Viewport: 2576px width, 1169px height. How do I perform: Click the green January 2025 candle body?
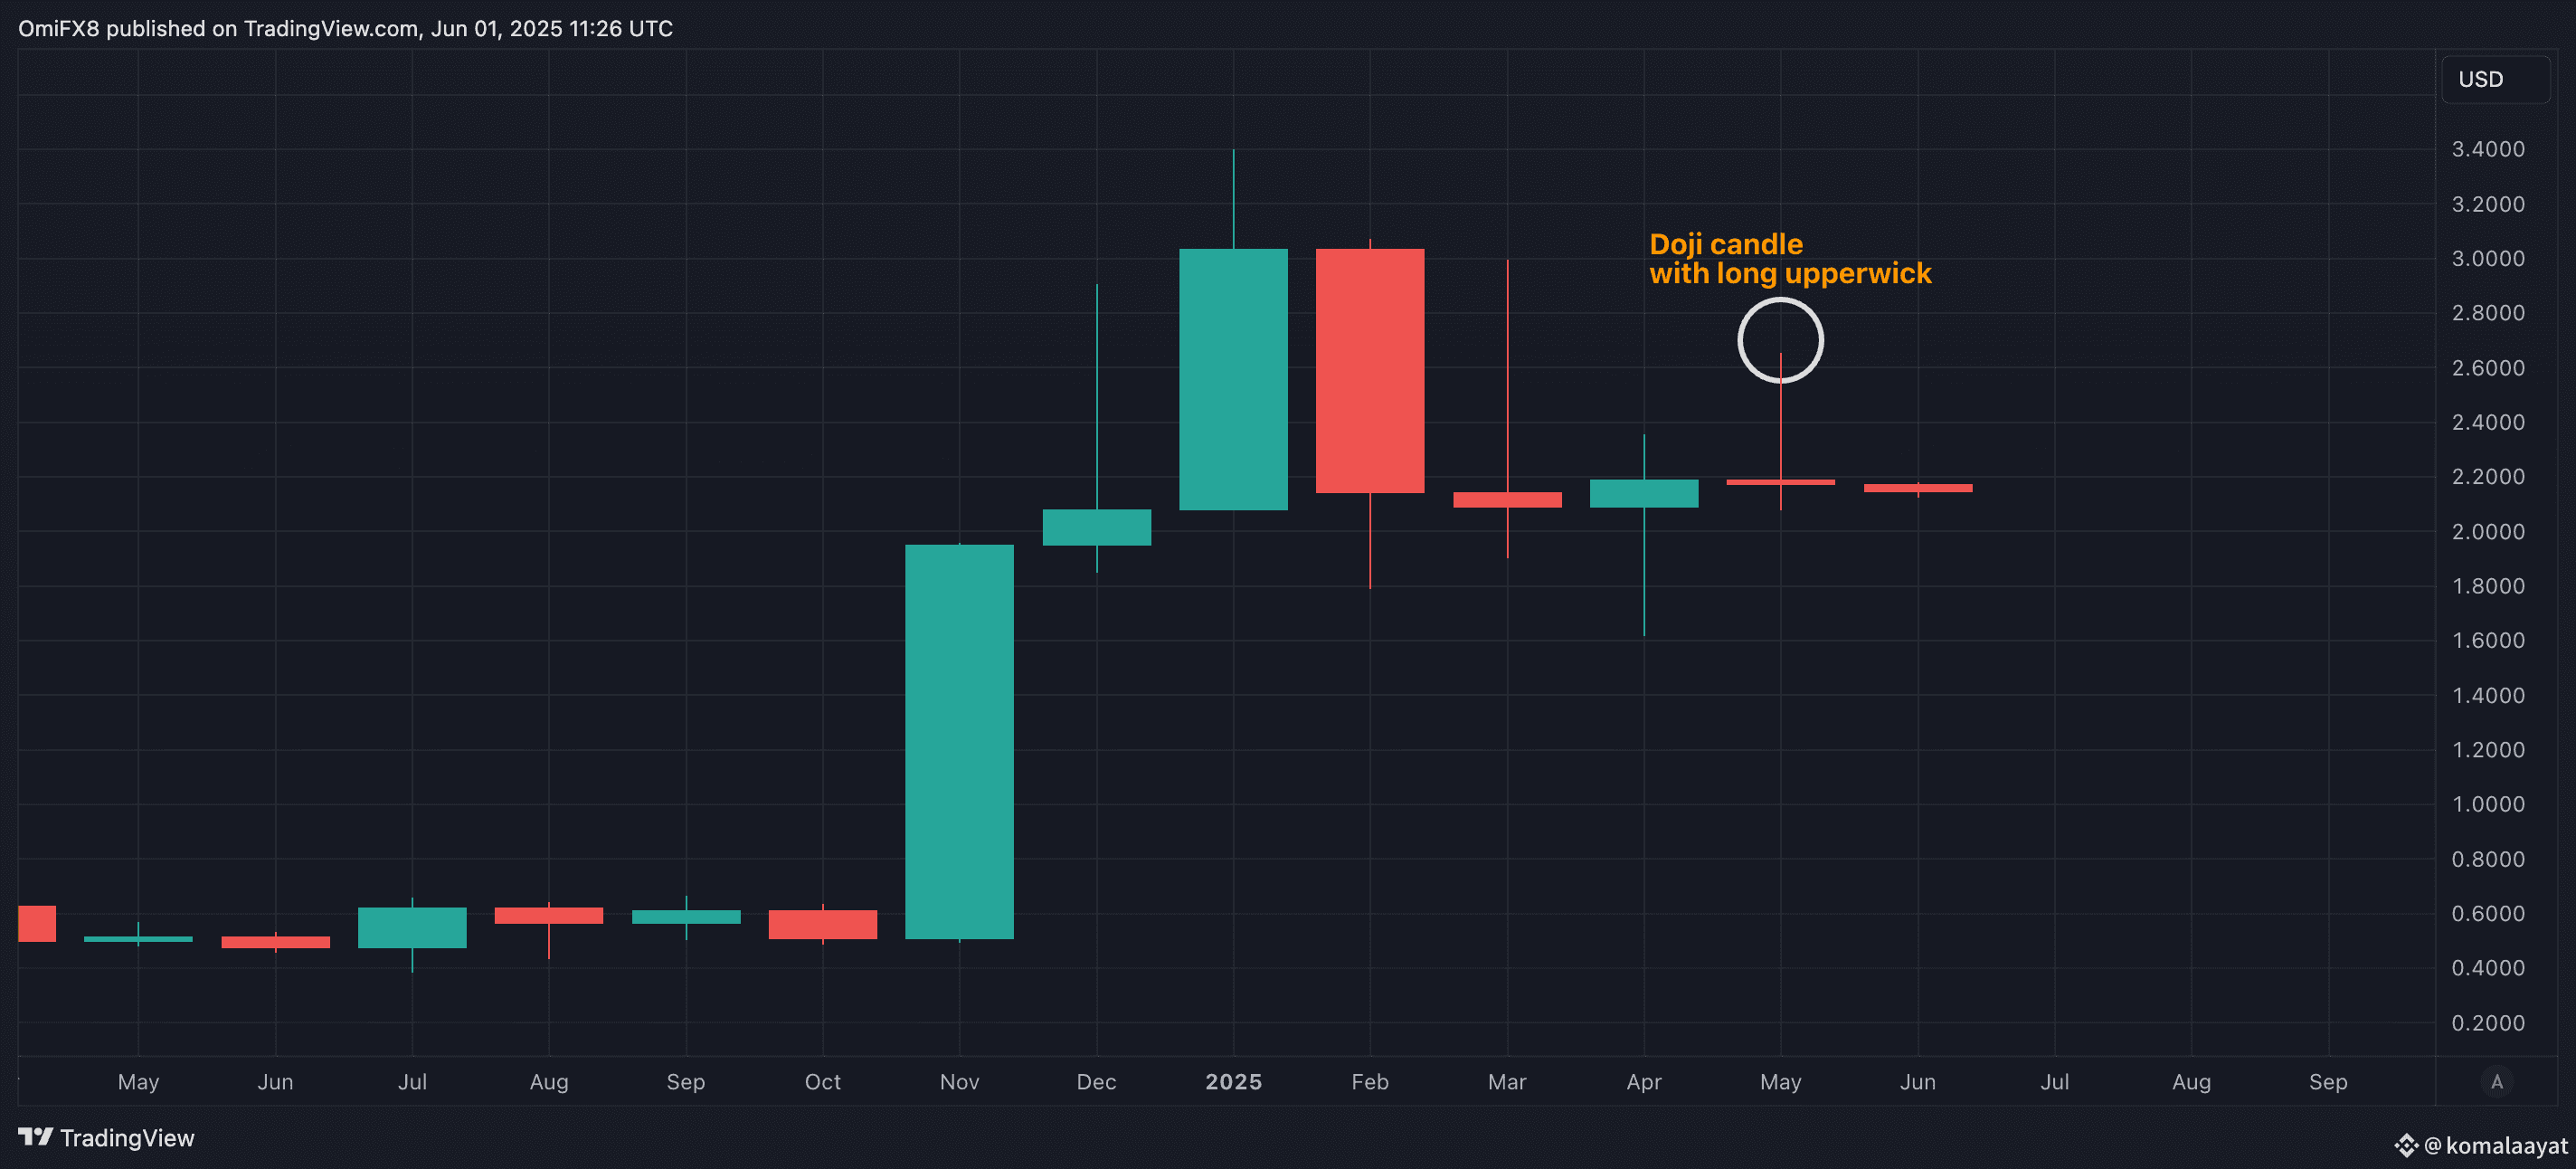pos(1233,379)
